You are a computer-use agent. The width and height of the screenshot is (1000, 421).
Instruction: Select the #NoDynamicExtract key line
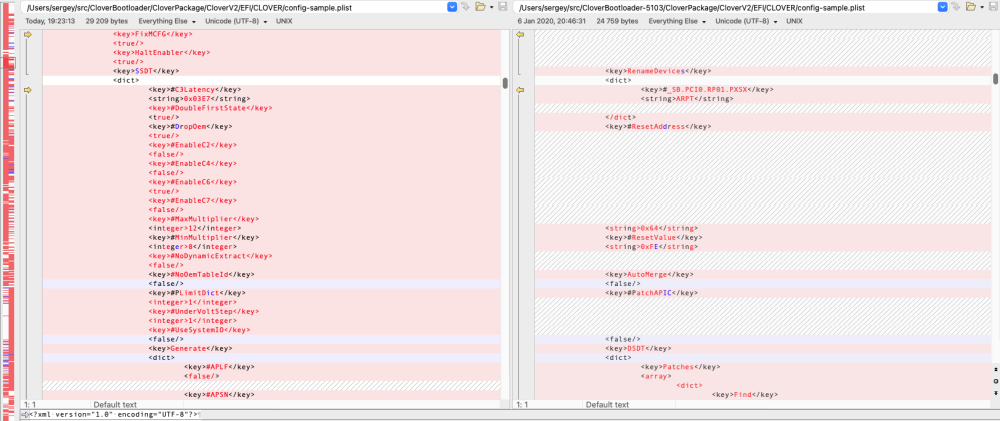point(210,256)
